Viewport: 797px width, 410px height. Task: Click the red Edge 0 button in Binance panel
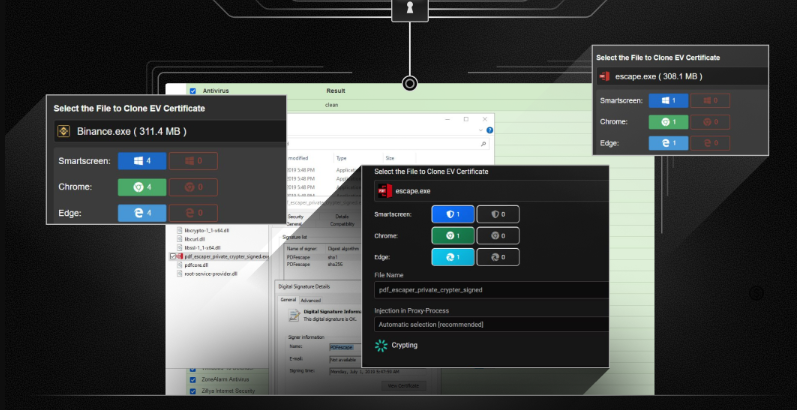[194, 213]
